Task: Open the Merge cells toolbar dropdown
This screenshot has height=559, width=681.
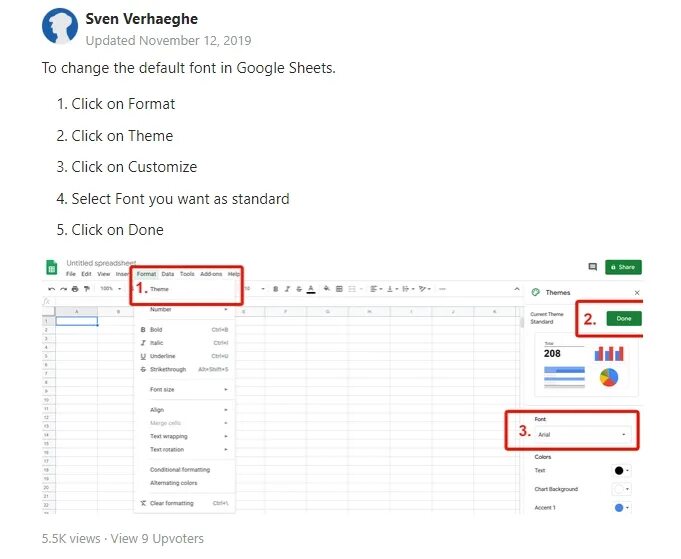Action: 355,289
